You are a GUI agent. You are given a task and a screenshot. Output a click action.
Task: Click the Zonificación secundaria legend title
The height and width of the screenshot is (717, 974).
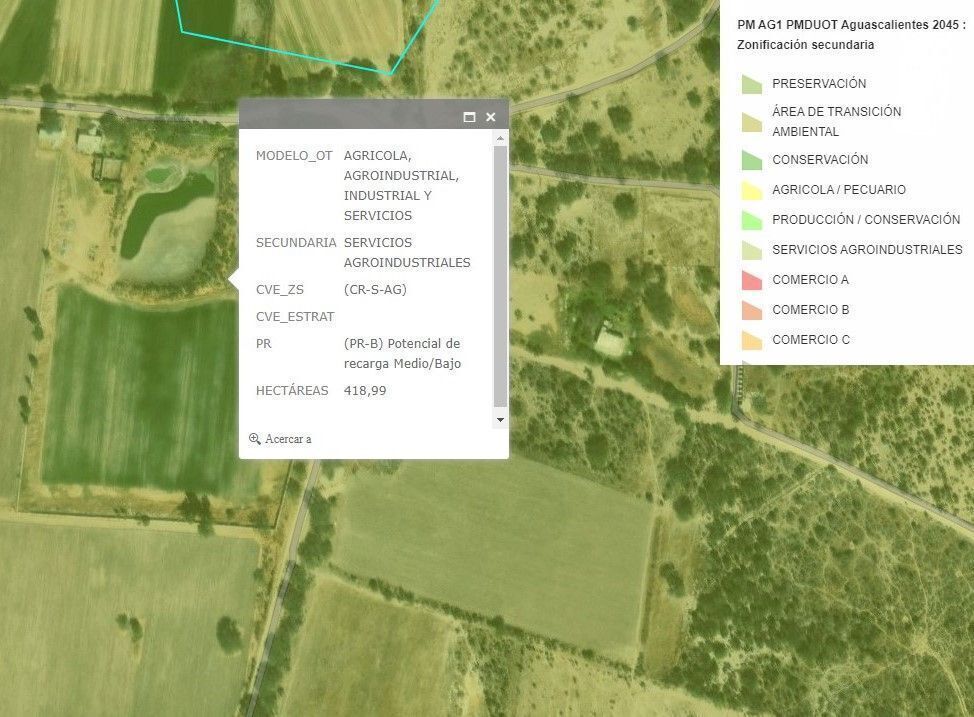(805, 45)
